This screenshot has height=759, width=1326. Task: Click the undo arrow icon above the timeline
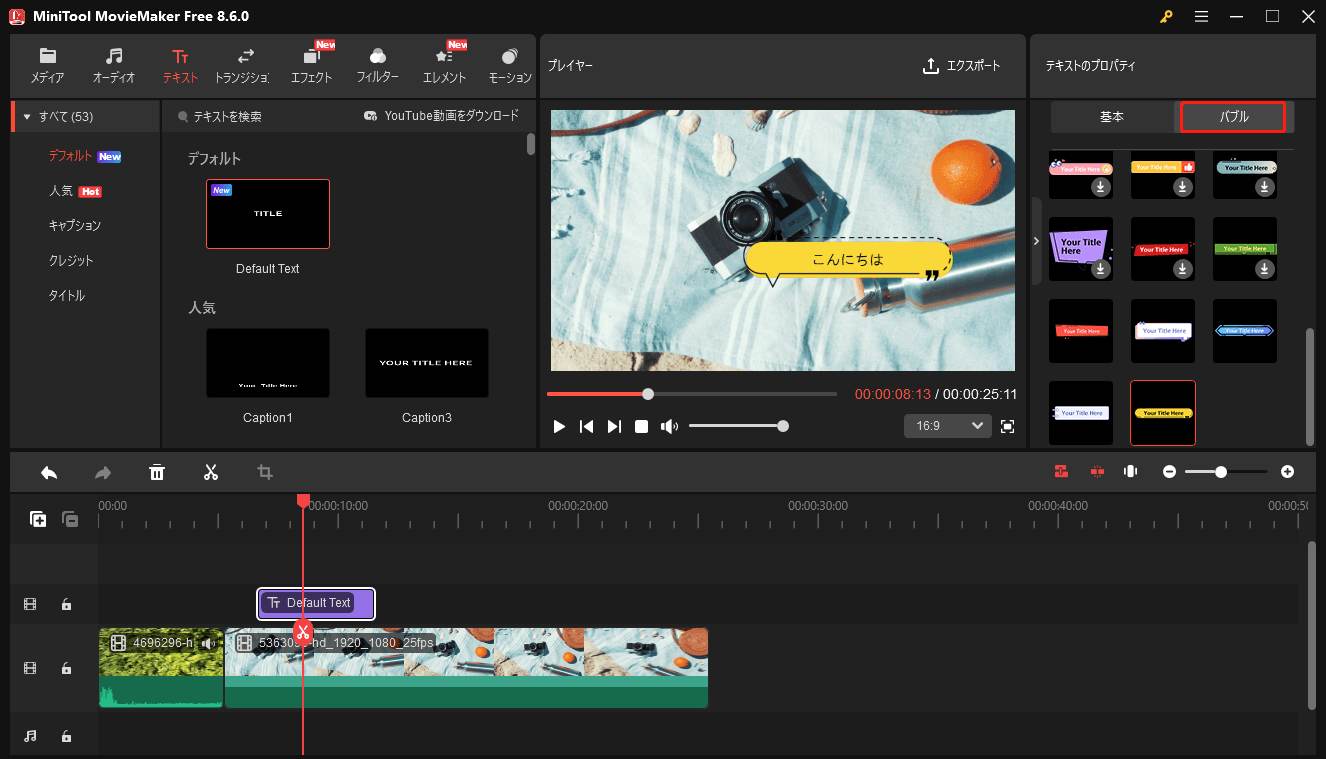[x=48, y=471]
